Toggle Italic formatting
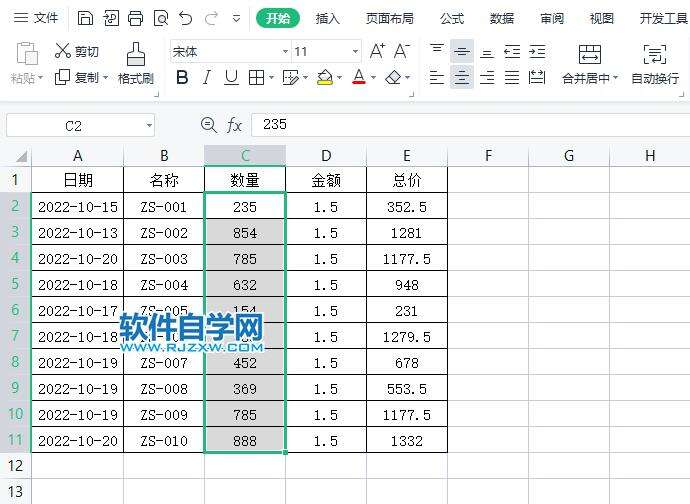This screenshot has height=504, width=690. (206, 78)
